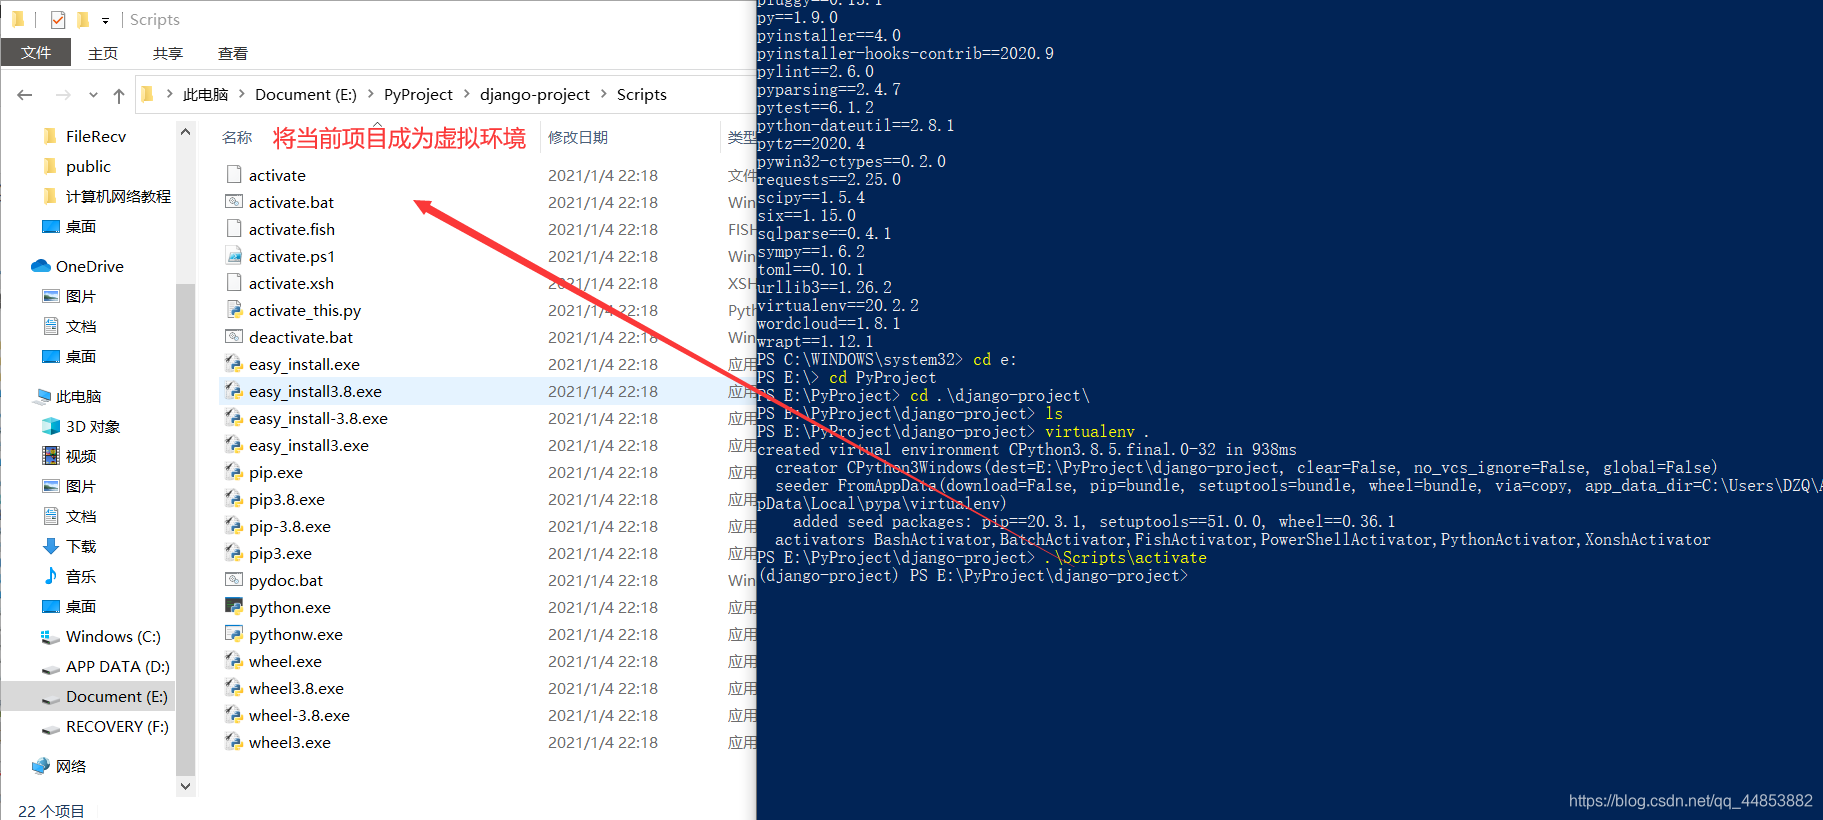Expand chevron after 此电脑 in address bar
Image resolution: width=1823 pixels, height=820 pixels.
pos(241,94)
